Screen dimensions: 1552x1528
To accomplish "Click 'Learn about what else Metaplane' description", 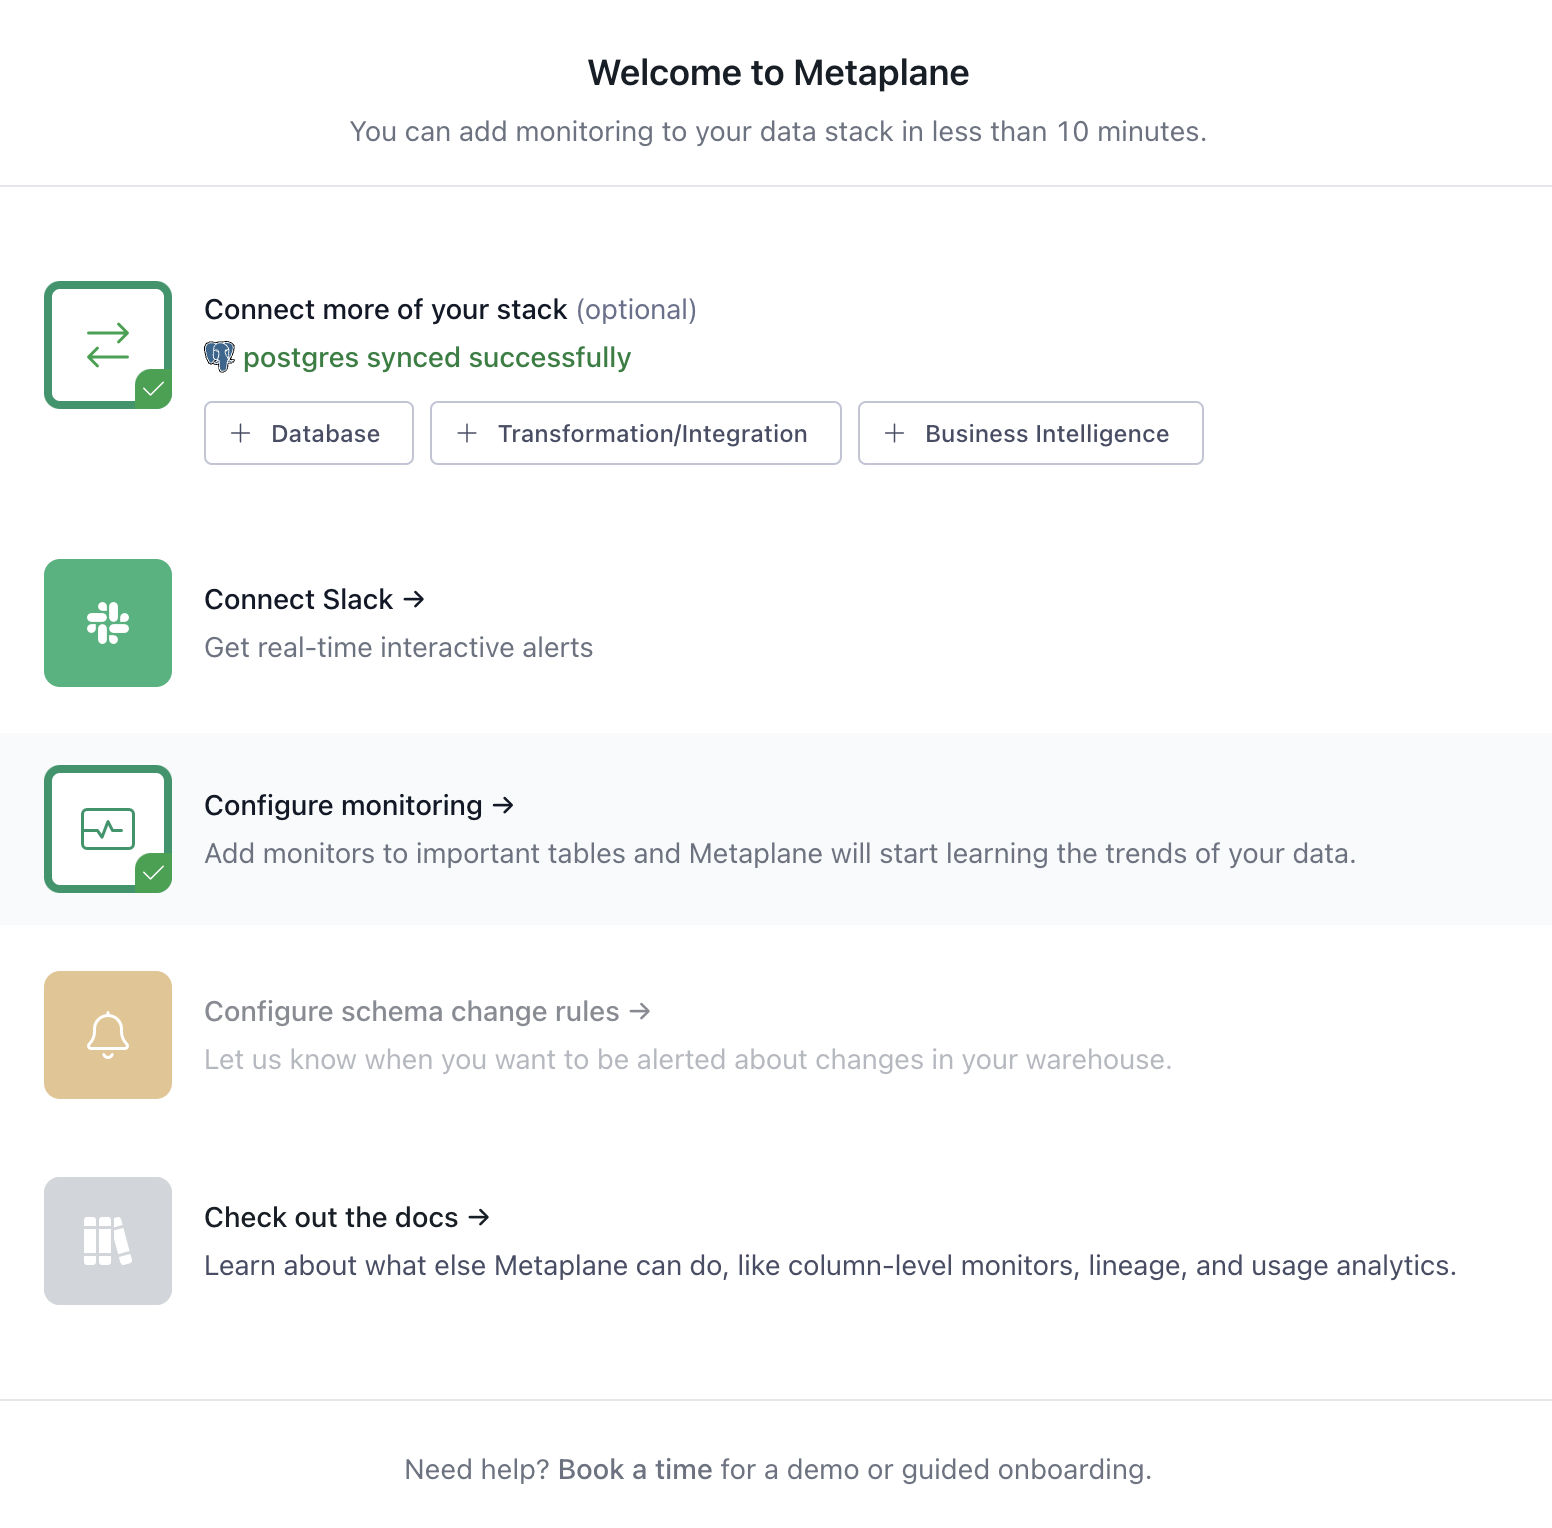I will (830, 1265).
